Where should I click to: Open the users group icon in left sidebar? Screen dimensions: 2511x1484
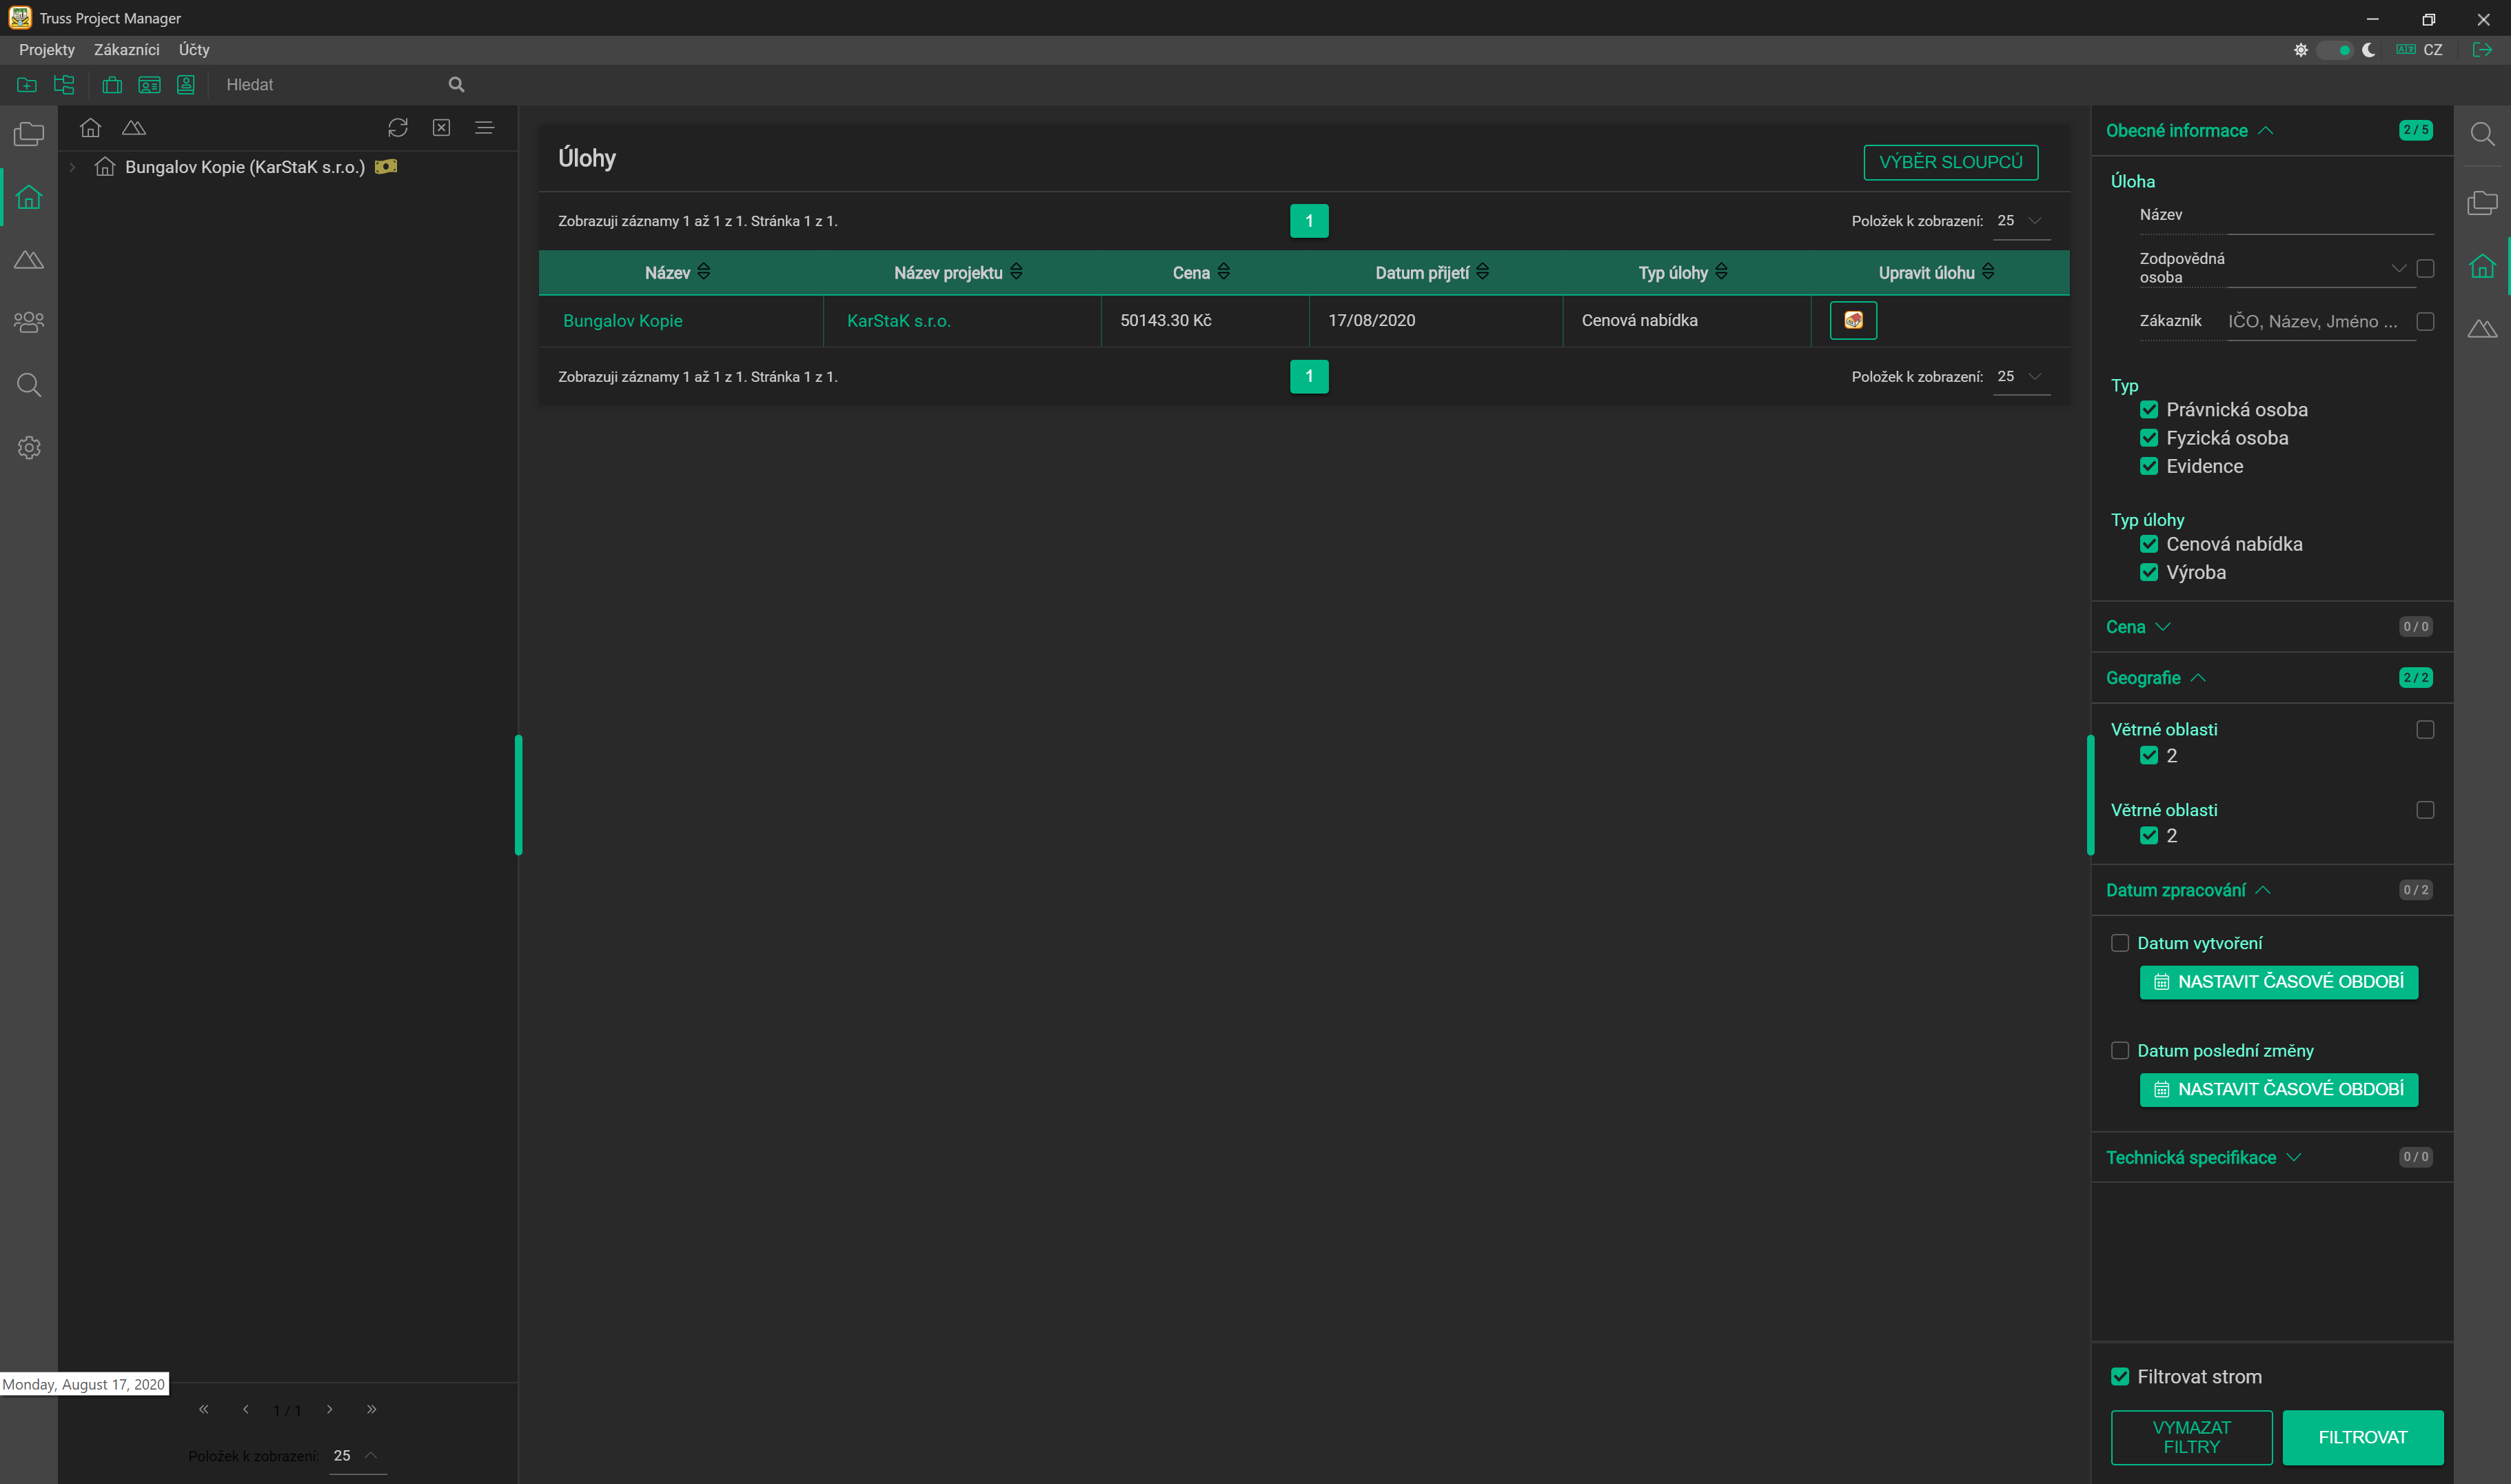point(29,322)
